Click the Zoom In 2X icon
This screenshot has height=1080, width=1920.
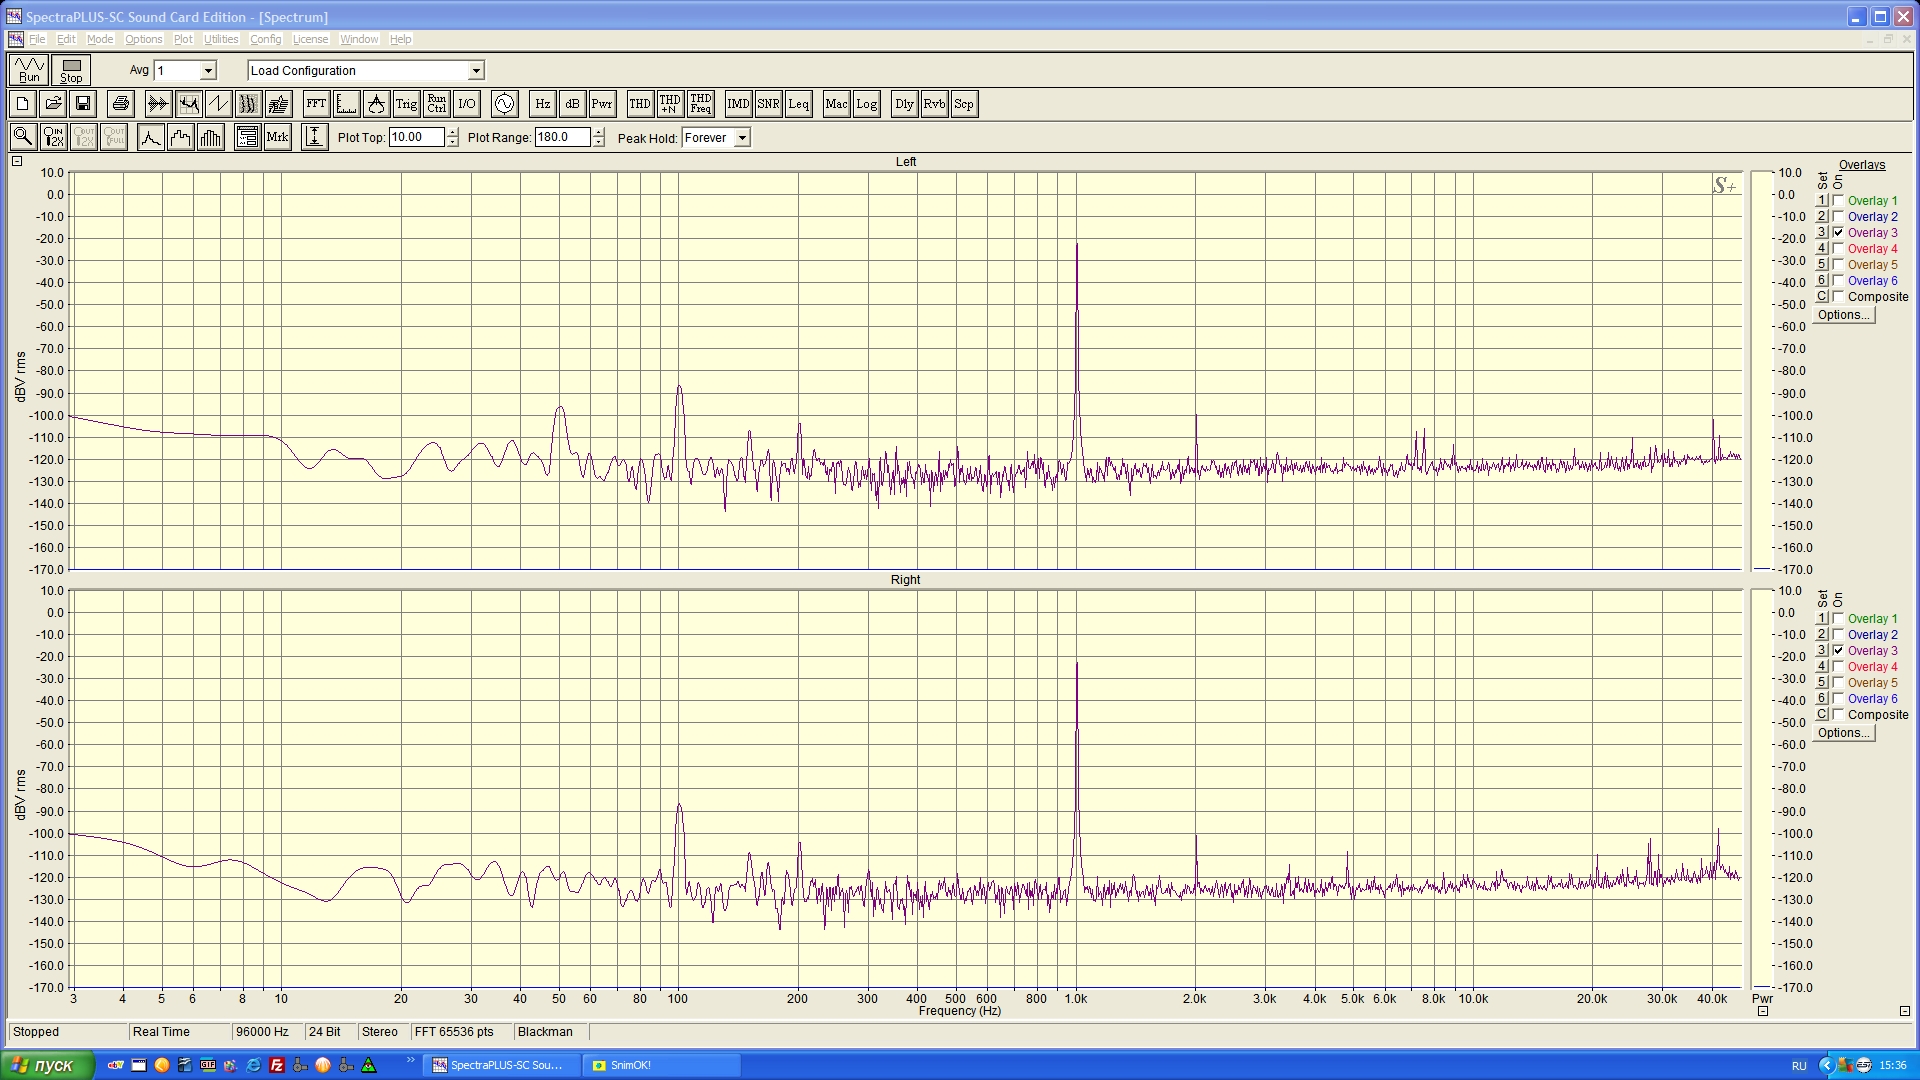54,137
